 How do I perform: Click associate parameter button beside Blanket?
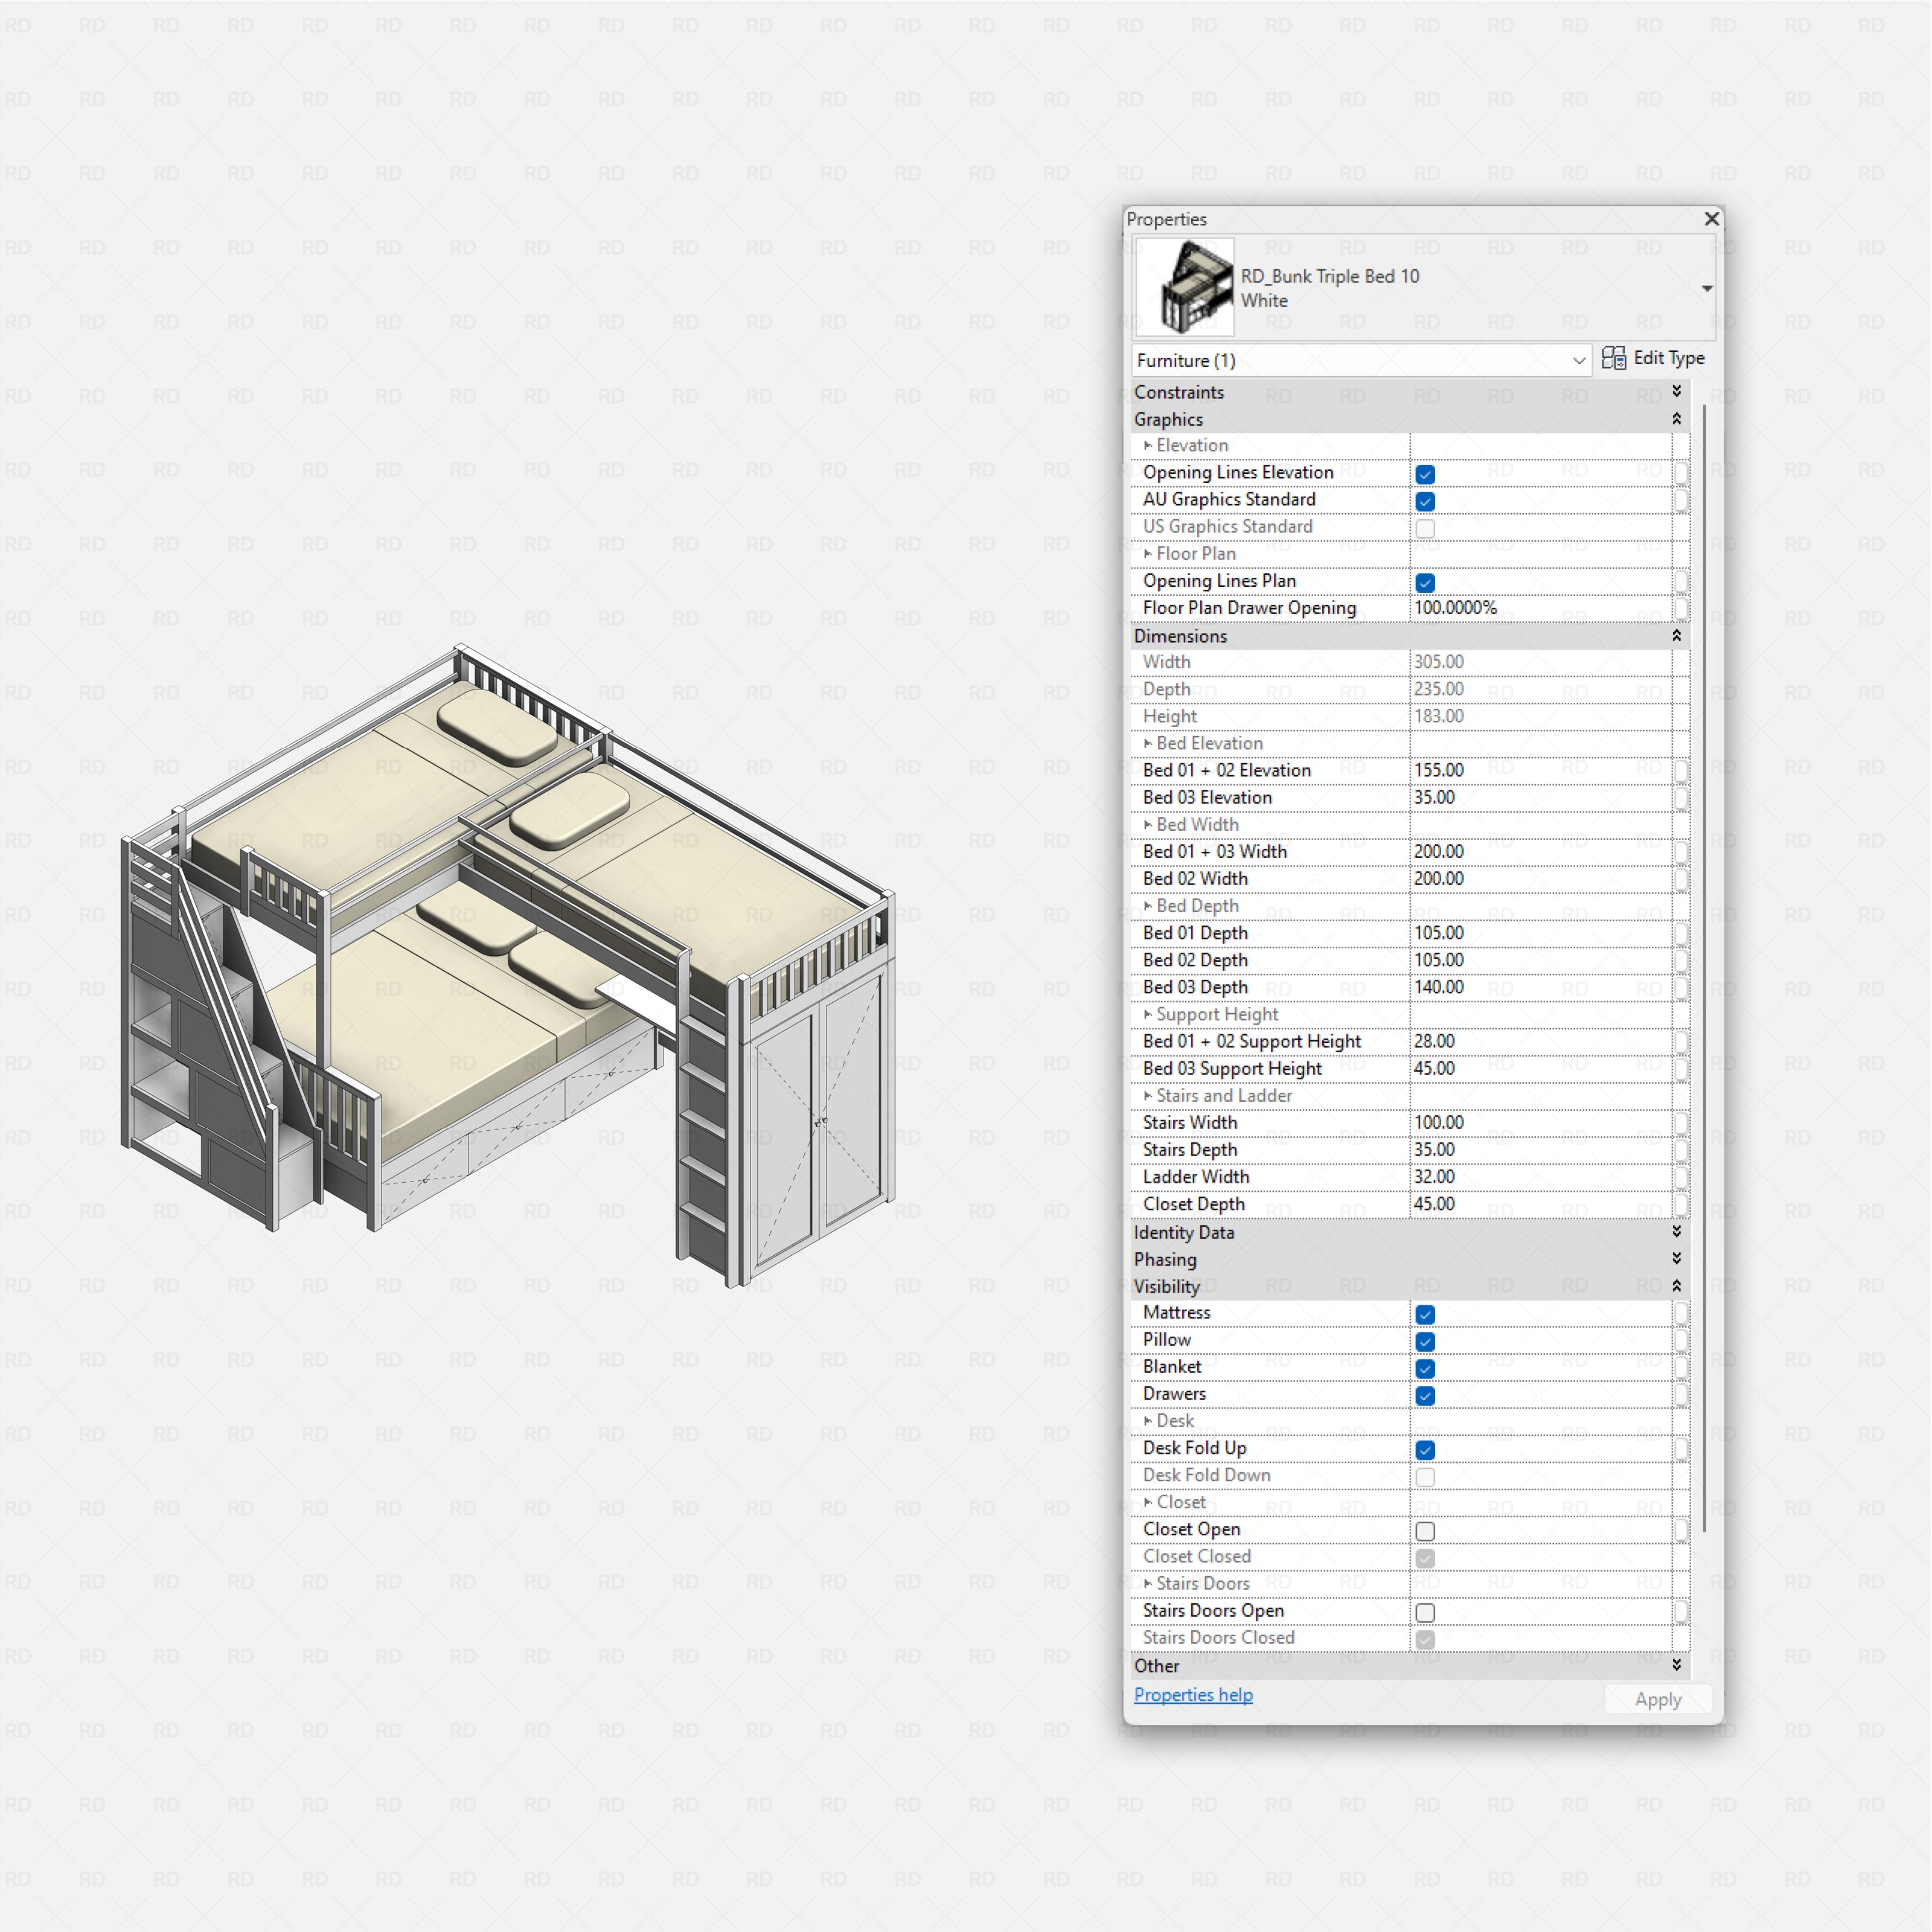tap(1681, 1368)
